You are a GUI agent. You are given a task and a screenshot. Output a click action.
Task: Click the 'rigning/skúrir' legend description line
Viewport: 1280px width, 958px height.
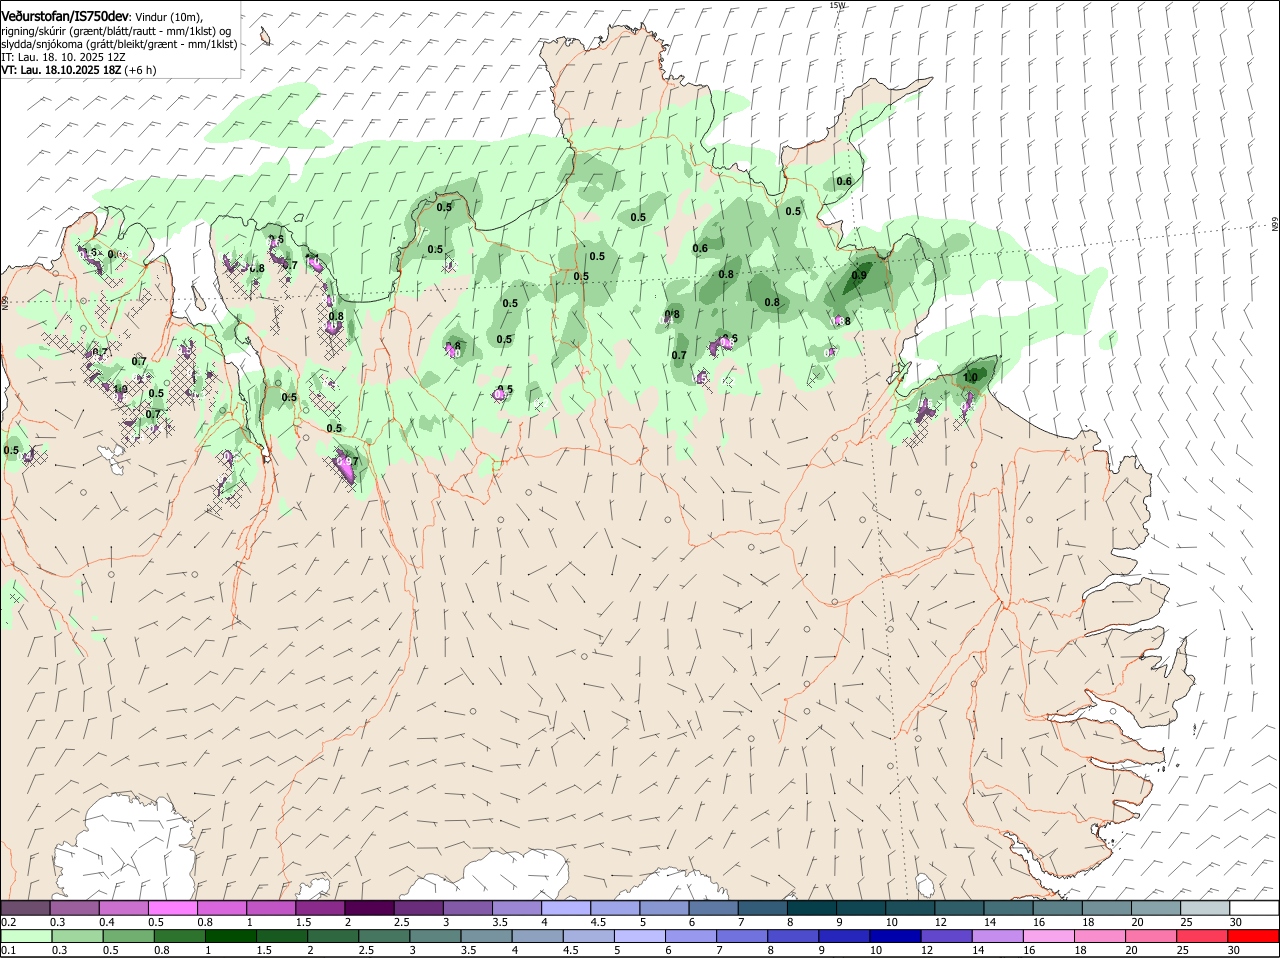[116, 30]
